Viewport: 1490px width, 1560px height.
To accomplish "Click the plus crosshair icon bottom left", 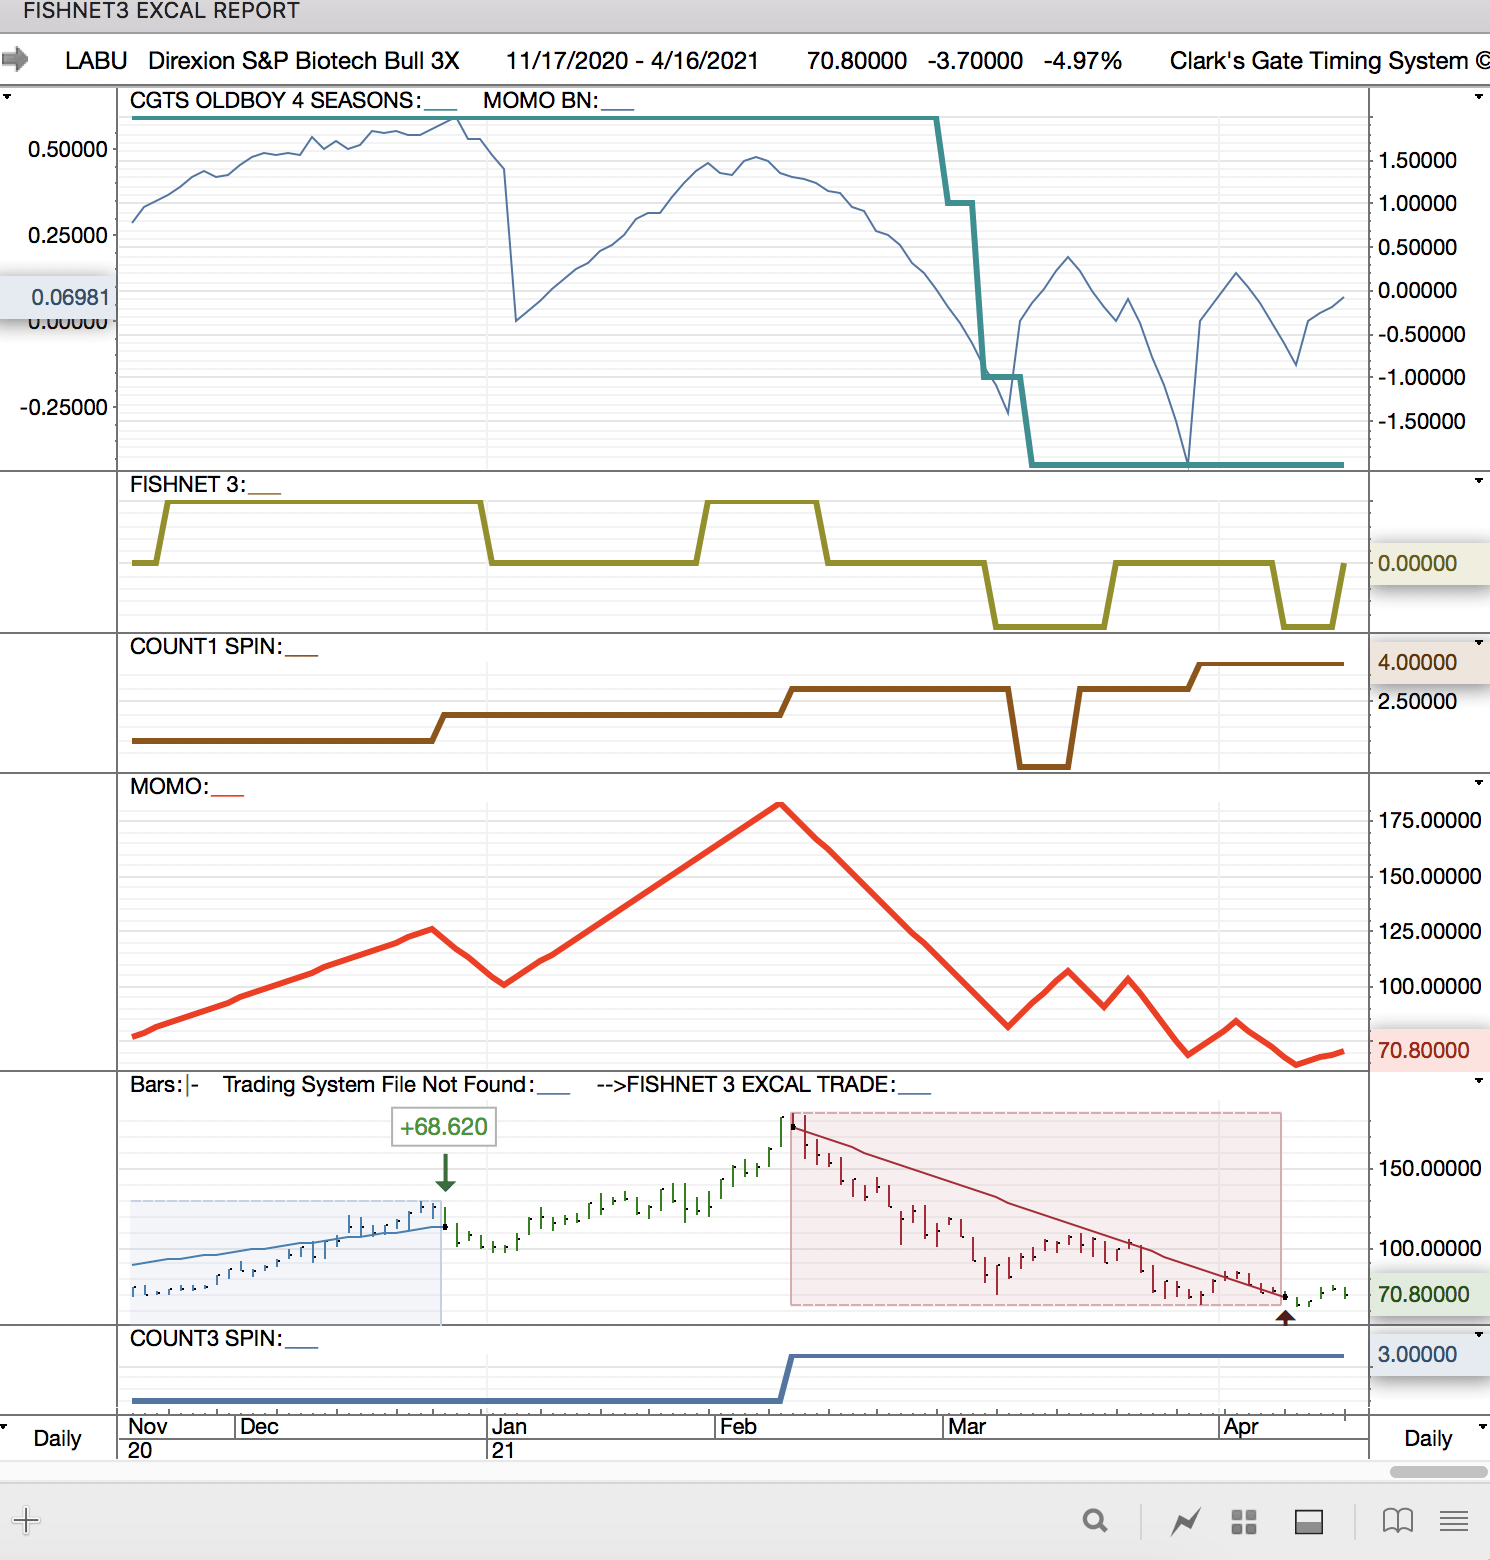I will [26, 1521].
